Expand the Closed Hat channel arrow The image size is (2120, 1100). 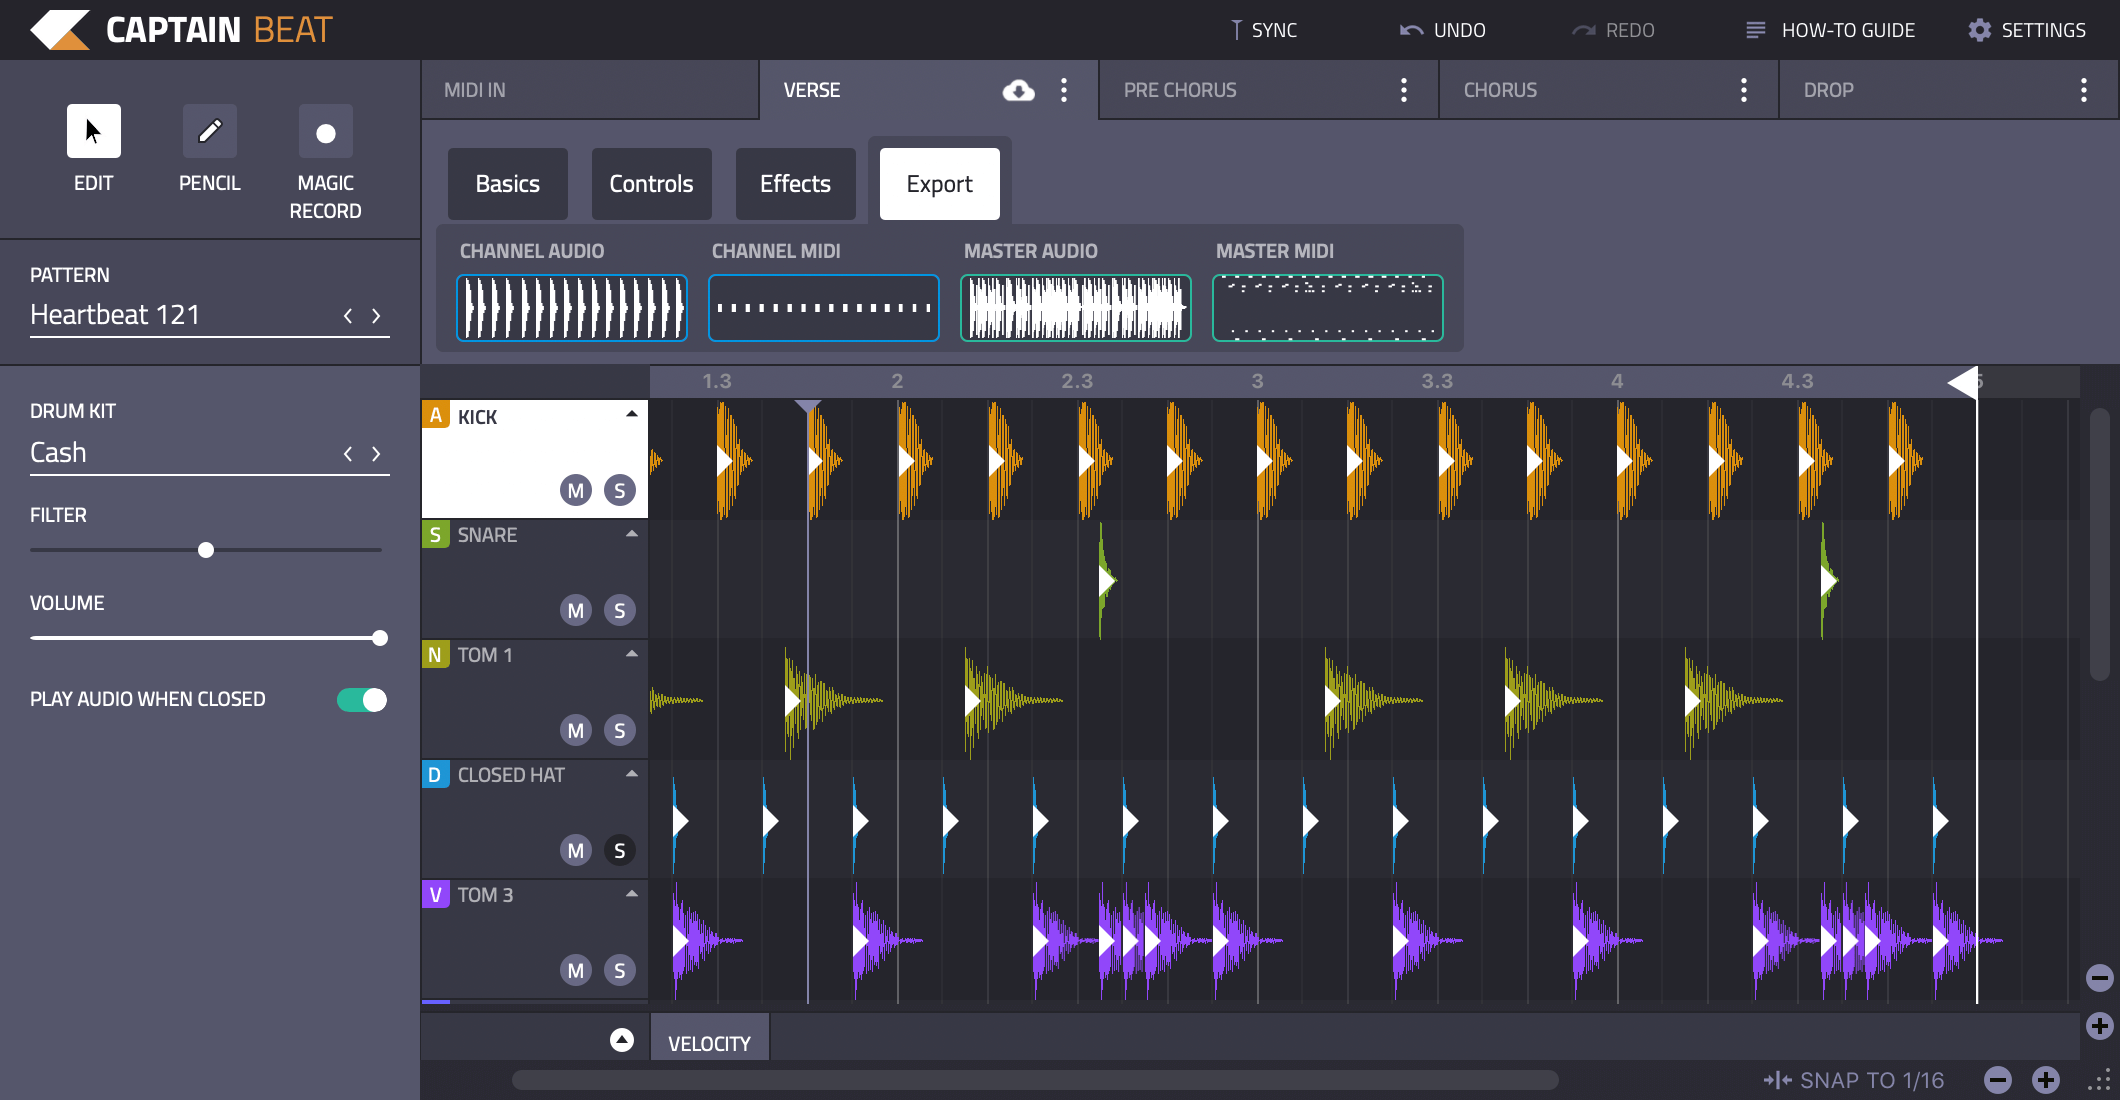tap(632, 774)
